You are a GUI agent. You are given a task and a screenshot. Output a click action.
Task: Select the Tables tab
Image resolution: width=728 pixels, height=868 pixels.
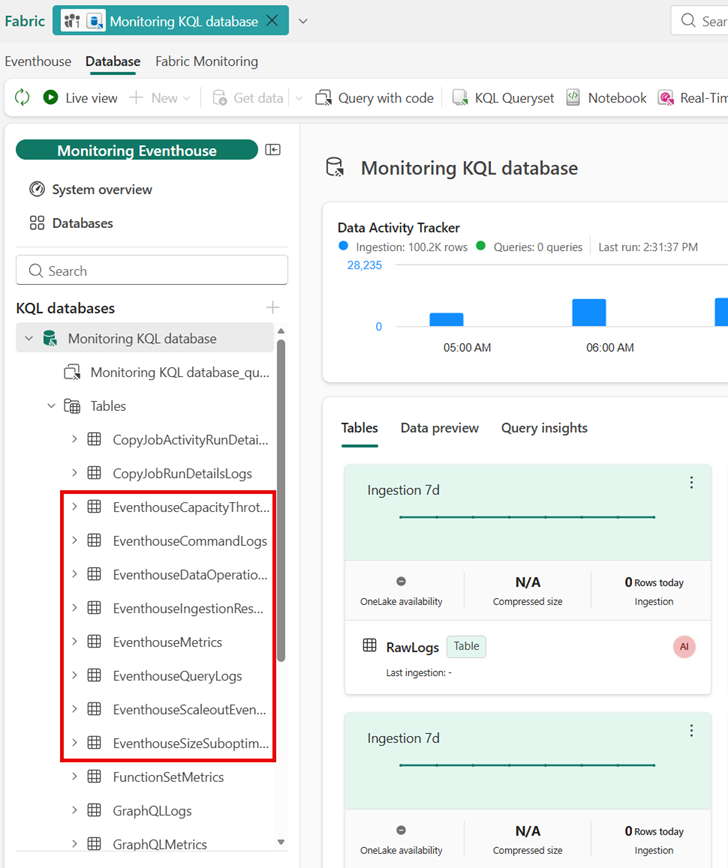359,428
